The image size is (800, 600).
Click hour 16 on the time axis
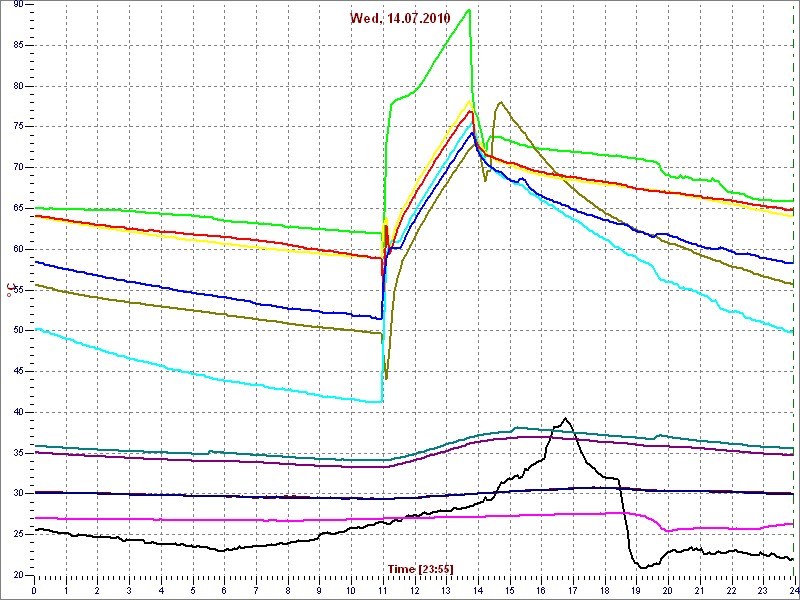click(x=540, y=590)
